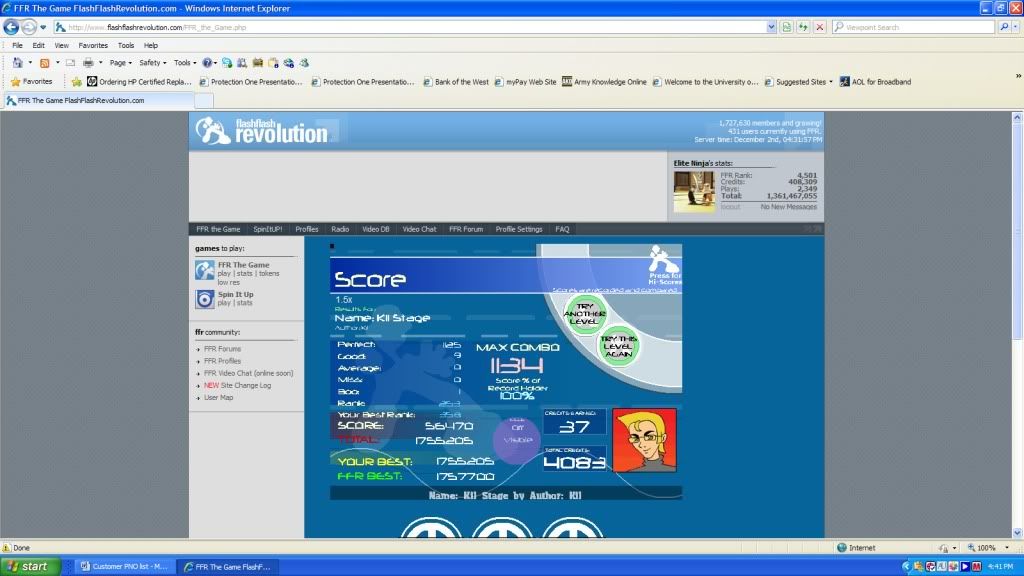This screenshot has width=1024, height=576.
Task: Click the Refresh page icon
Action: (x=802, y=27)
